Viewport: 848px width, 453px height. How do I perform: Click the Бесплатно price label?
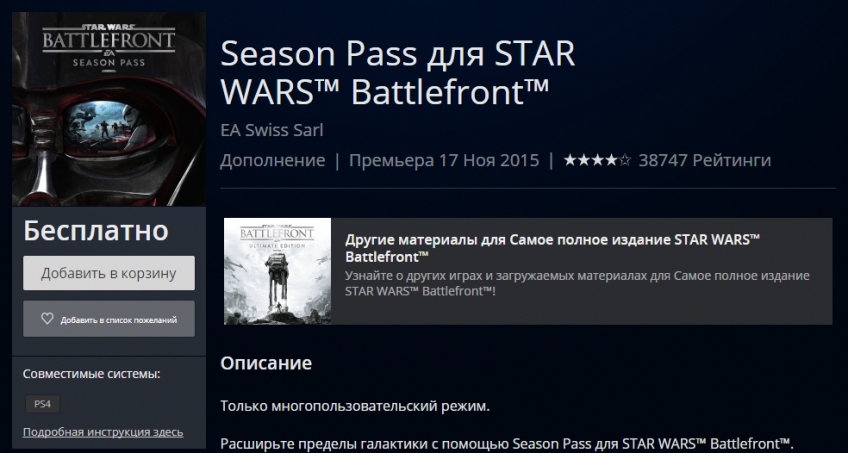(x=96, y=230)
